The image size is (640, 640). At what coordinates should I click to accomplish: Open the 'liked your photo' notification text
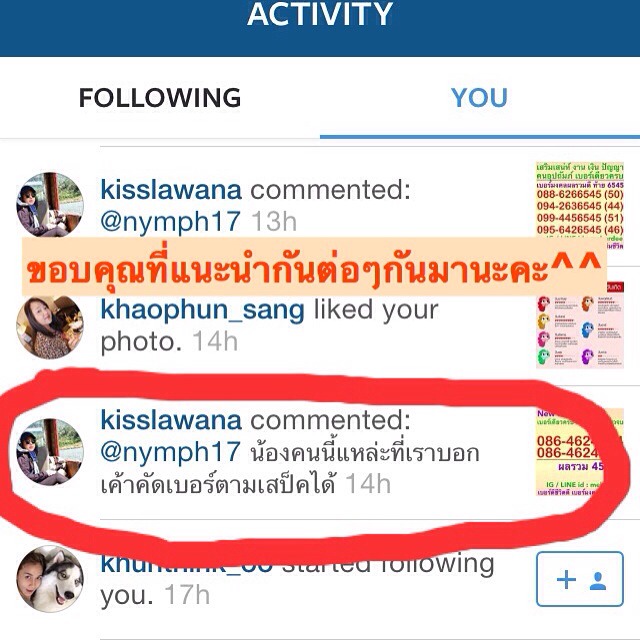tap(269, 326)
